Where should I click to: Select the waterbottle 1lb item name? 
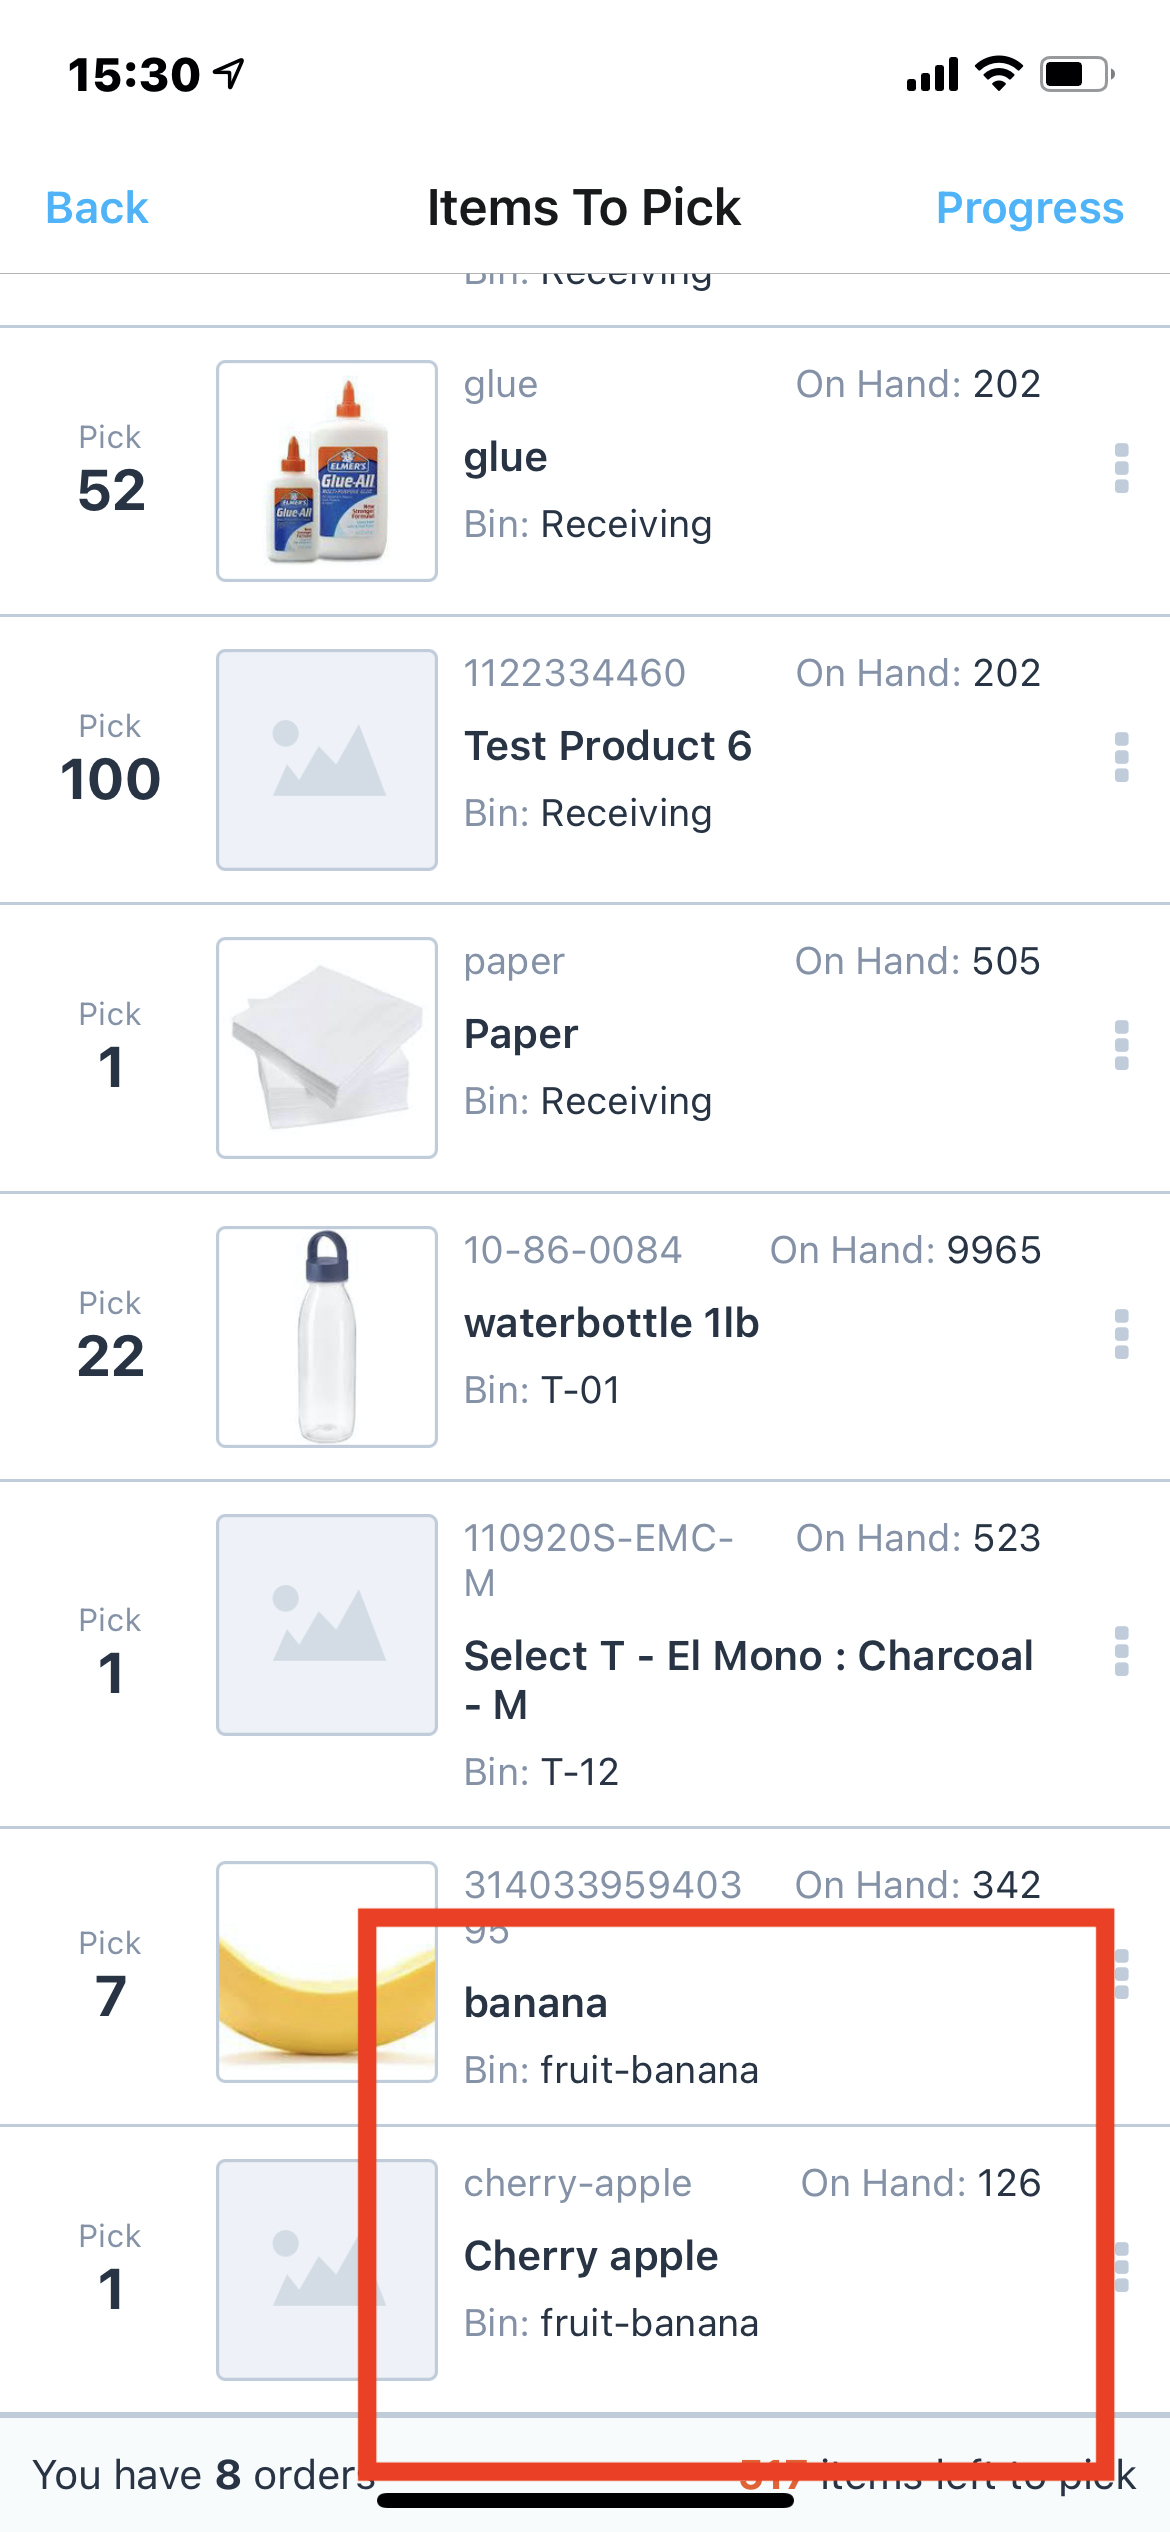point(612,1323)
